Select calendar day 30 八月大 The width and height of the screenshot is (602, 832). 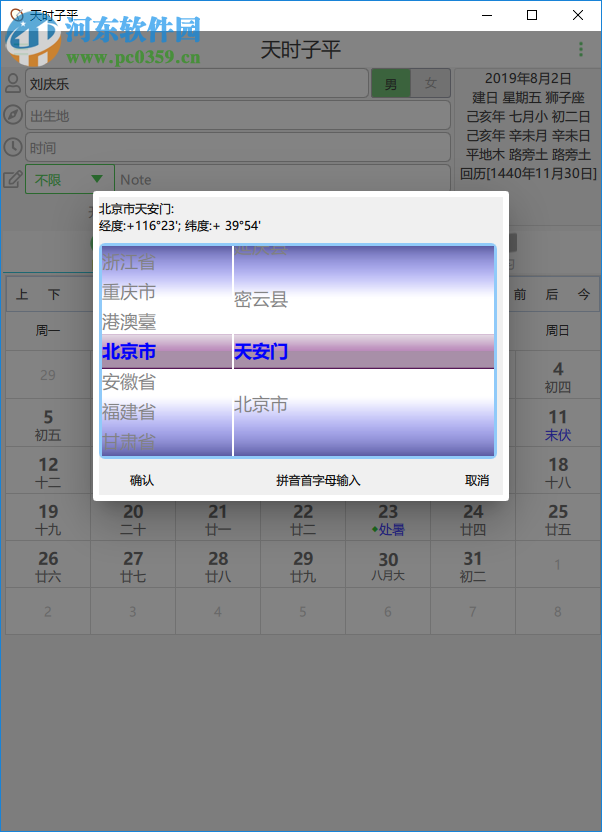(388, 565)
